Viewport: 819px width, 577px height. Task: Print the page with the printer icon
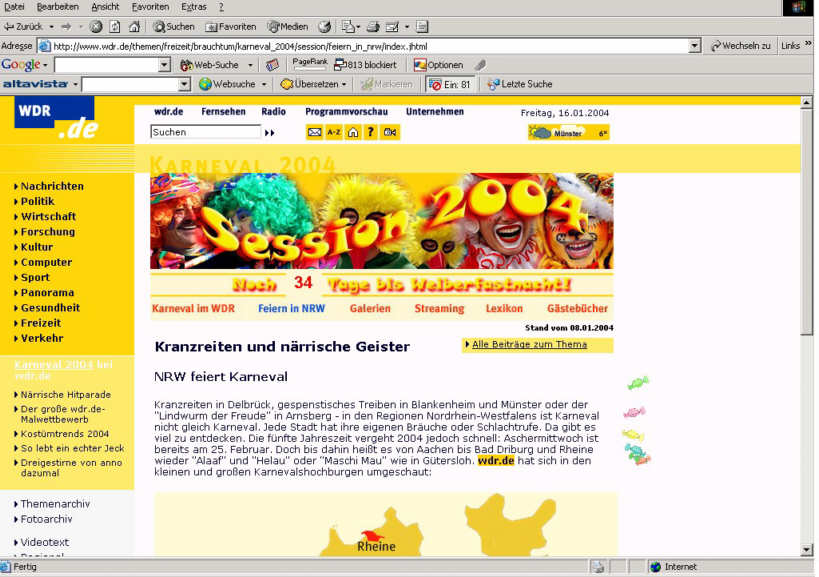coord(373,27)
